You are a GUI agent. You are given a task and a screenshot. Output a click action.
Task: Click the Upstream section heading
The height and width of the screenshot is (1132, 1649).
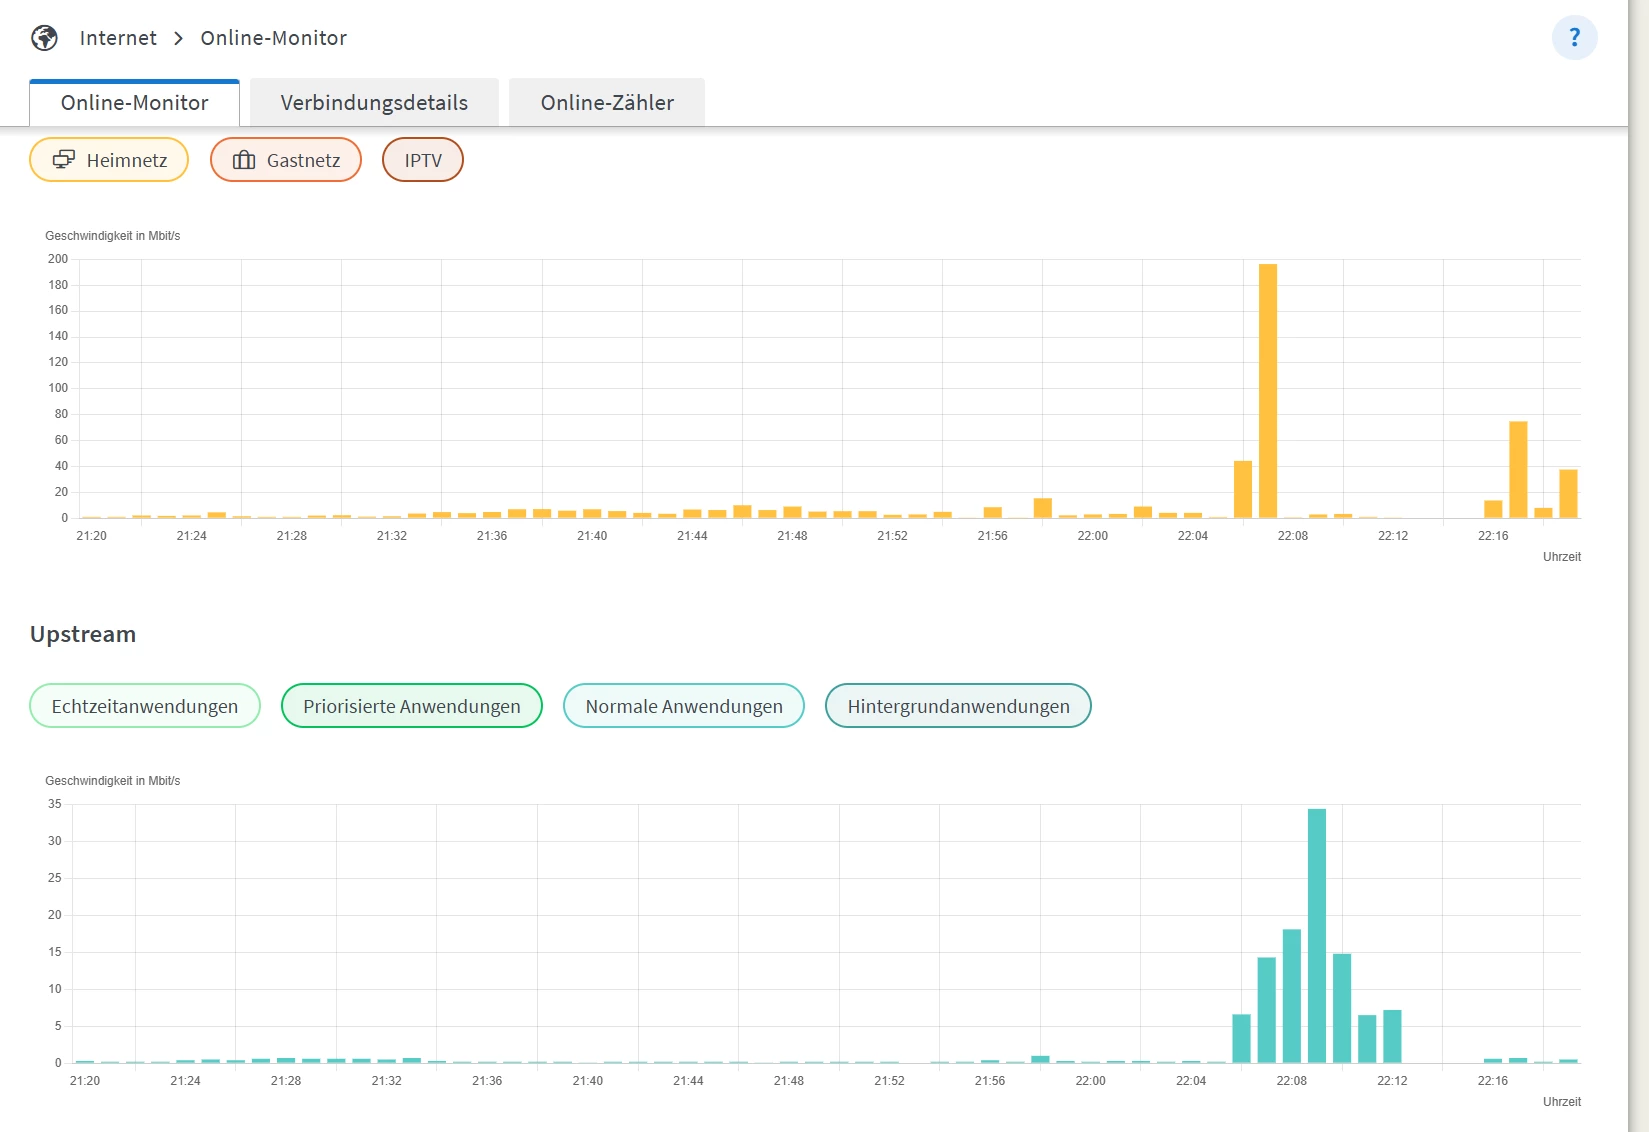tap(83, 634)
